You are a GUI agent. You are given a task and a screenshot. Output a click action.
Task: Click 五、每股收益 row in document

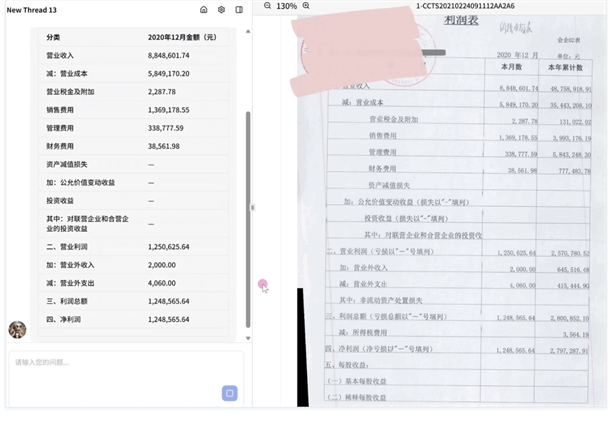(x=347, y=365)
